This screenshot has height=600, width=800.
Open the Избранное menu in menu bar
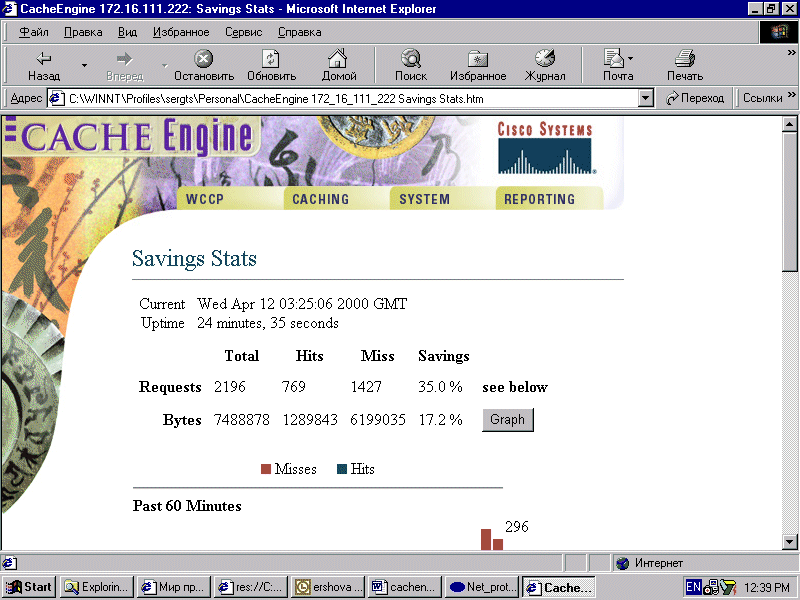coord(181,32)
